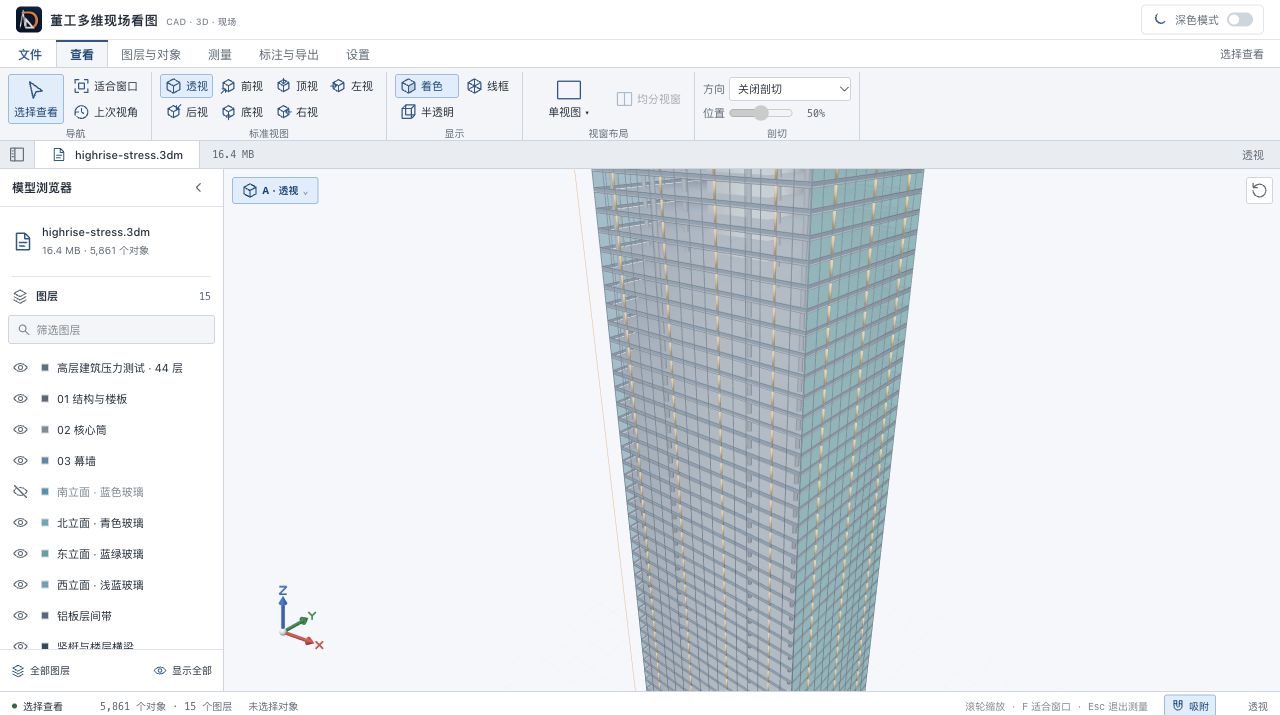Hide the 02 核心筒 layer
Viewport: 1280px width, 715px height.
(x=20, y=430)
